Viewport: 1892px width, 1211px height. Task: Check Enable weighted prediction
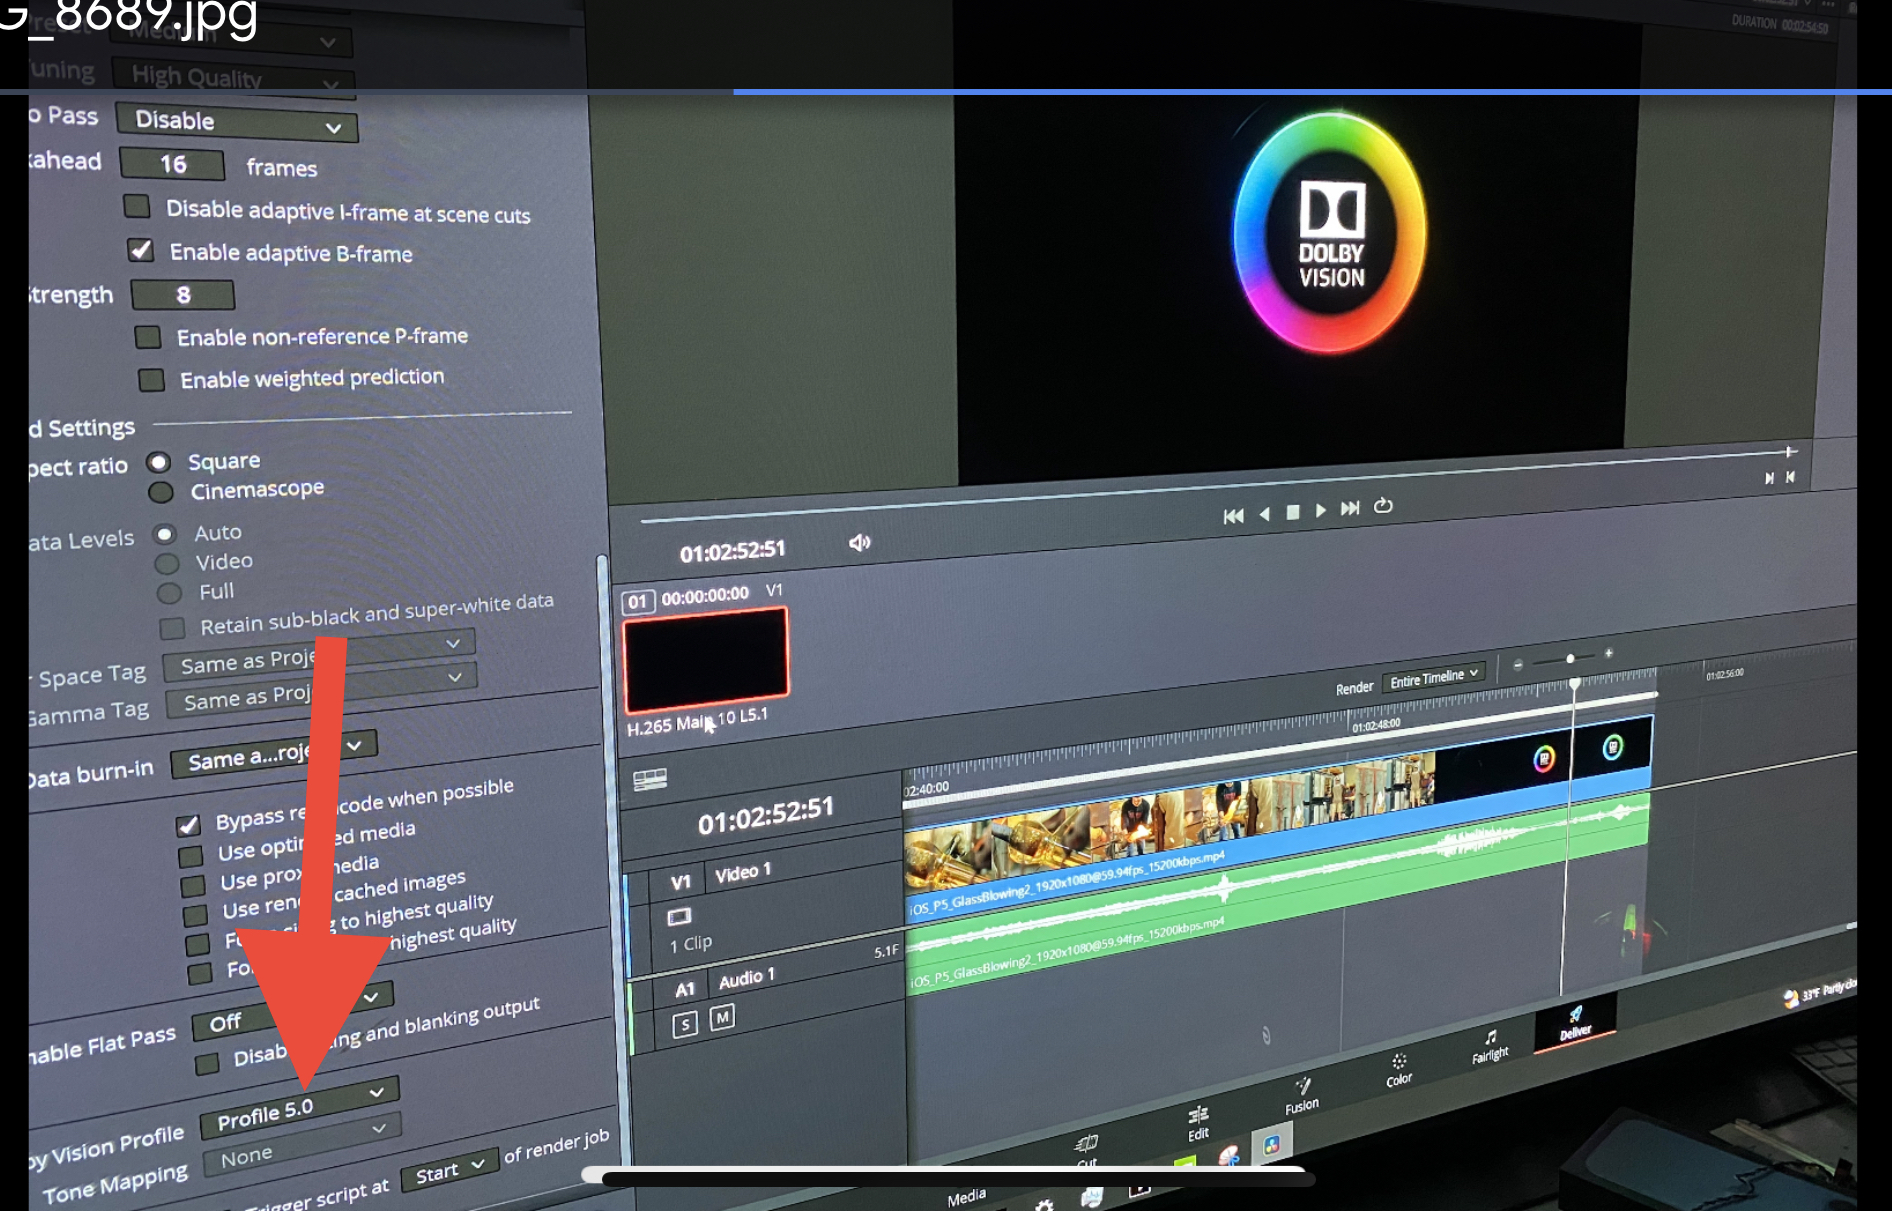click(151, 380)
